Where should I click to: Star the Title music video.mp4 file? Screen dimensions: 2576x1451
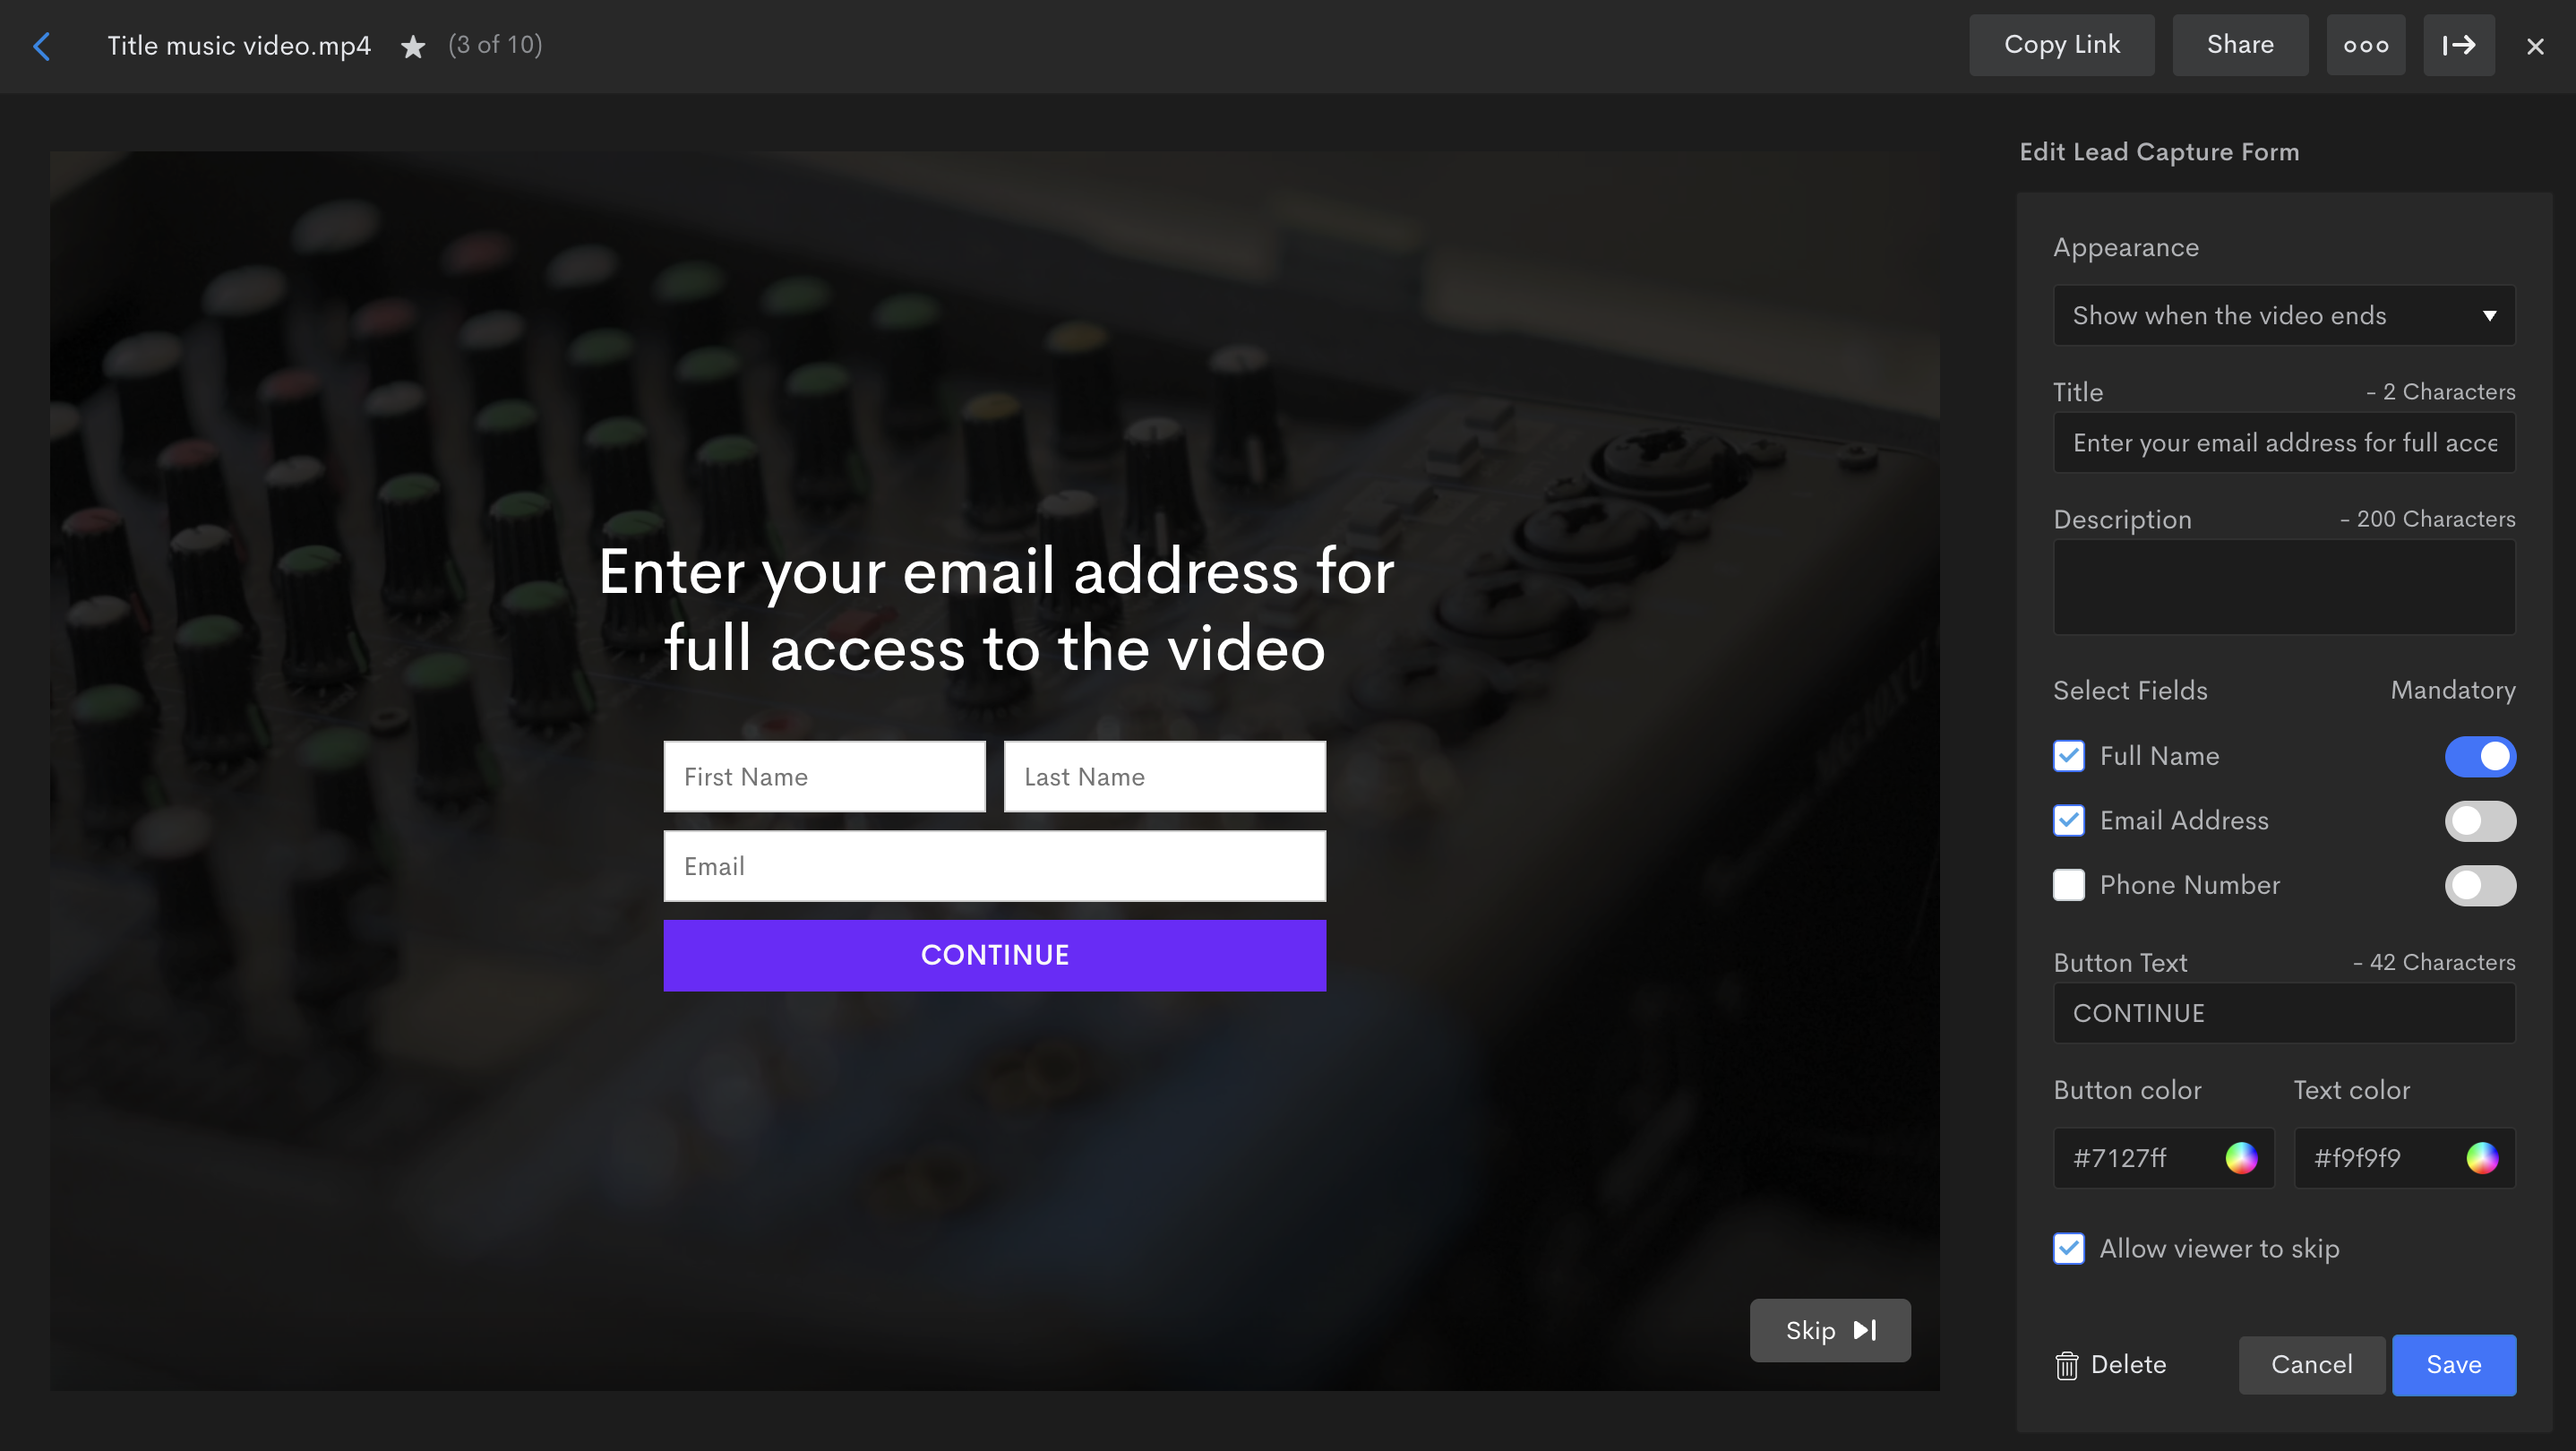[413, 46]
